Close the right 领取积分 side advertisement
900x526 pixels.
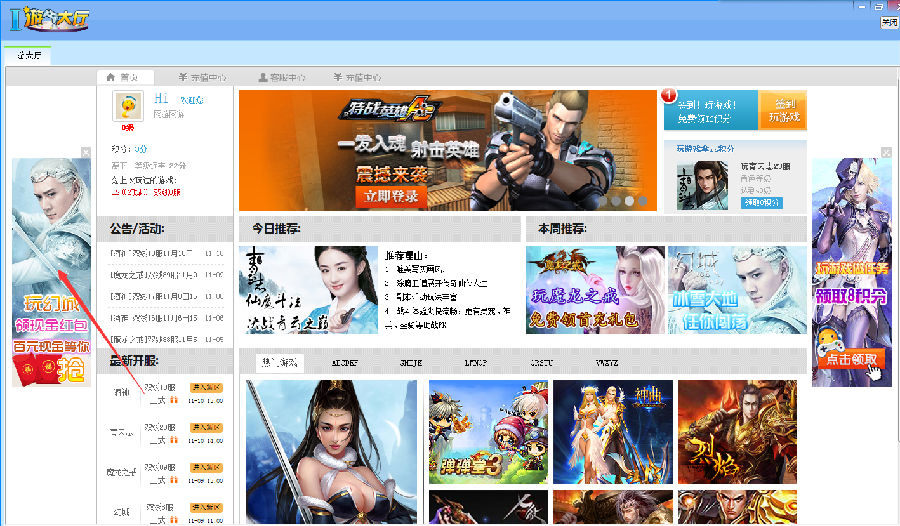coord(886,152)
